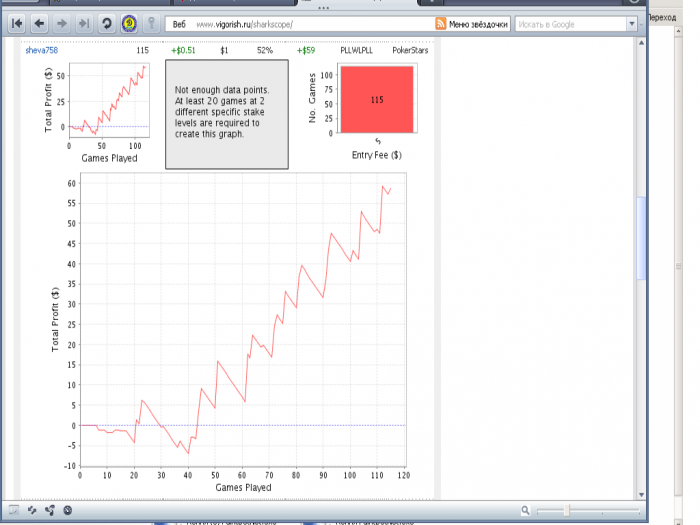Click the page scrollbar up arrow
The image size is (700, 525).
(x=641, y=43)
